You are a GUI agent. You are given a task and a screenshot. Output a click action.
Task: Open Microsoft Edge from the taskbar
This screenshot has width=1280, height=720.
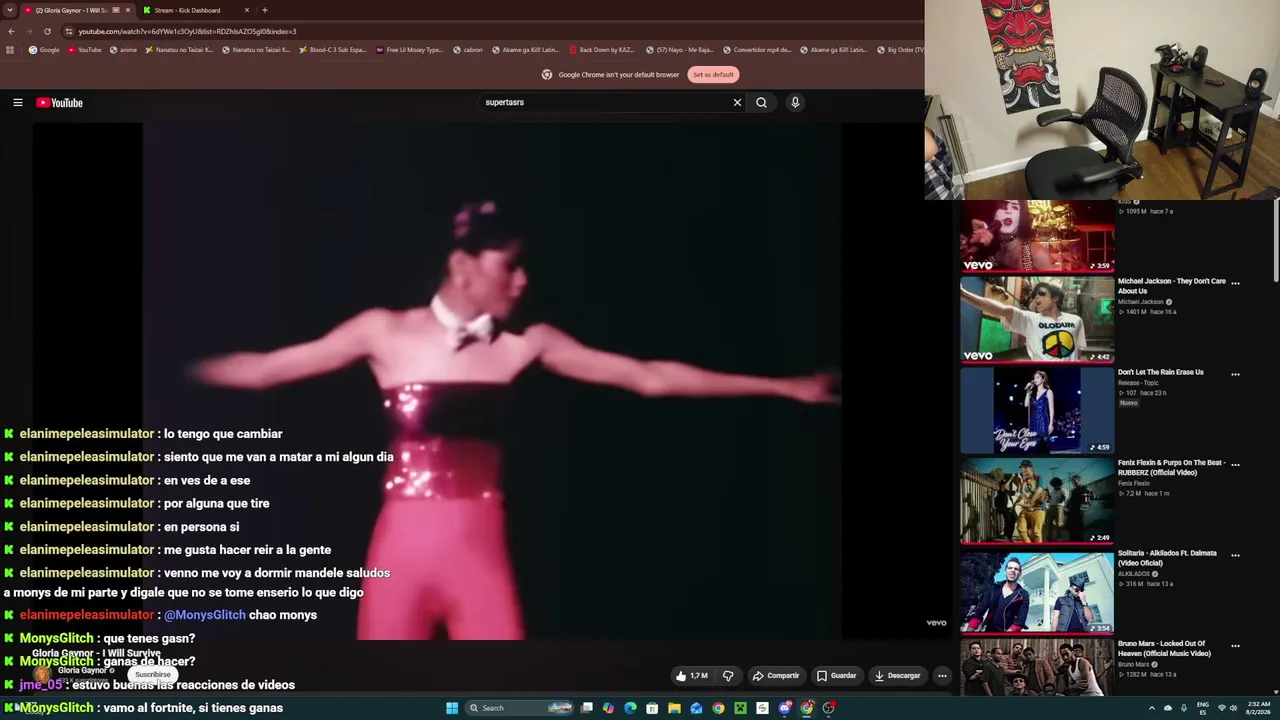(x=630, y=708)
